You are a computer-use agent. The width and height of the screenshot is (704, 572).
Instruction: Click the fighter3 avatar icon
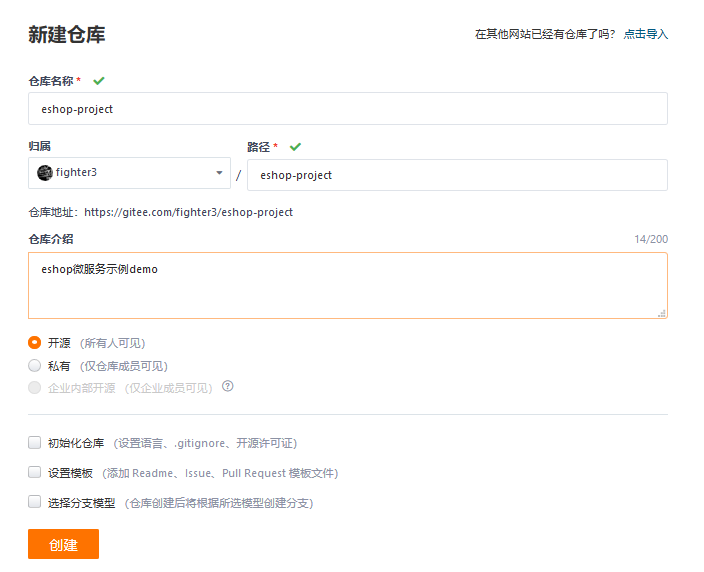[45, 173]
